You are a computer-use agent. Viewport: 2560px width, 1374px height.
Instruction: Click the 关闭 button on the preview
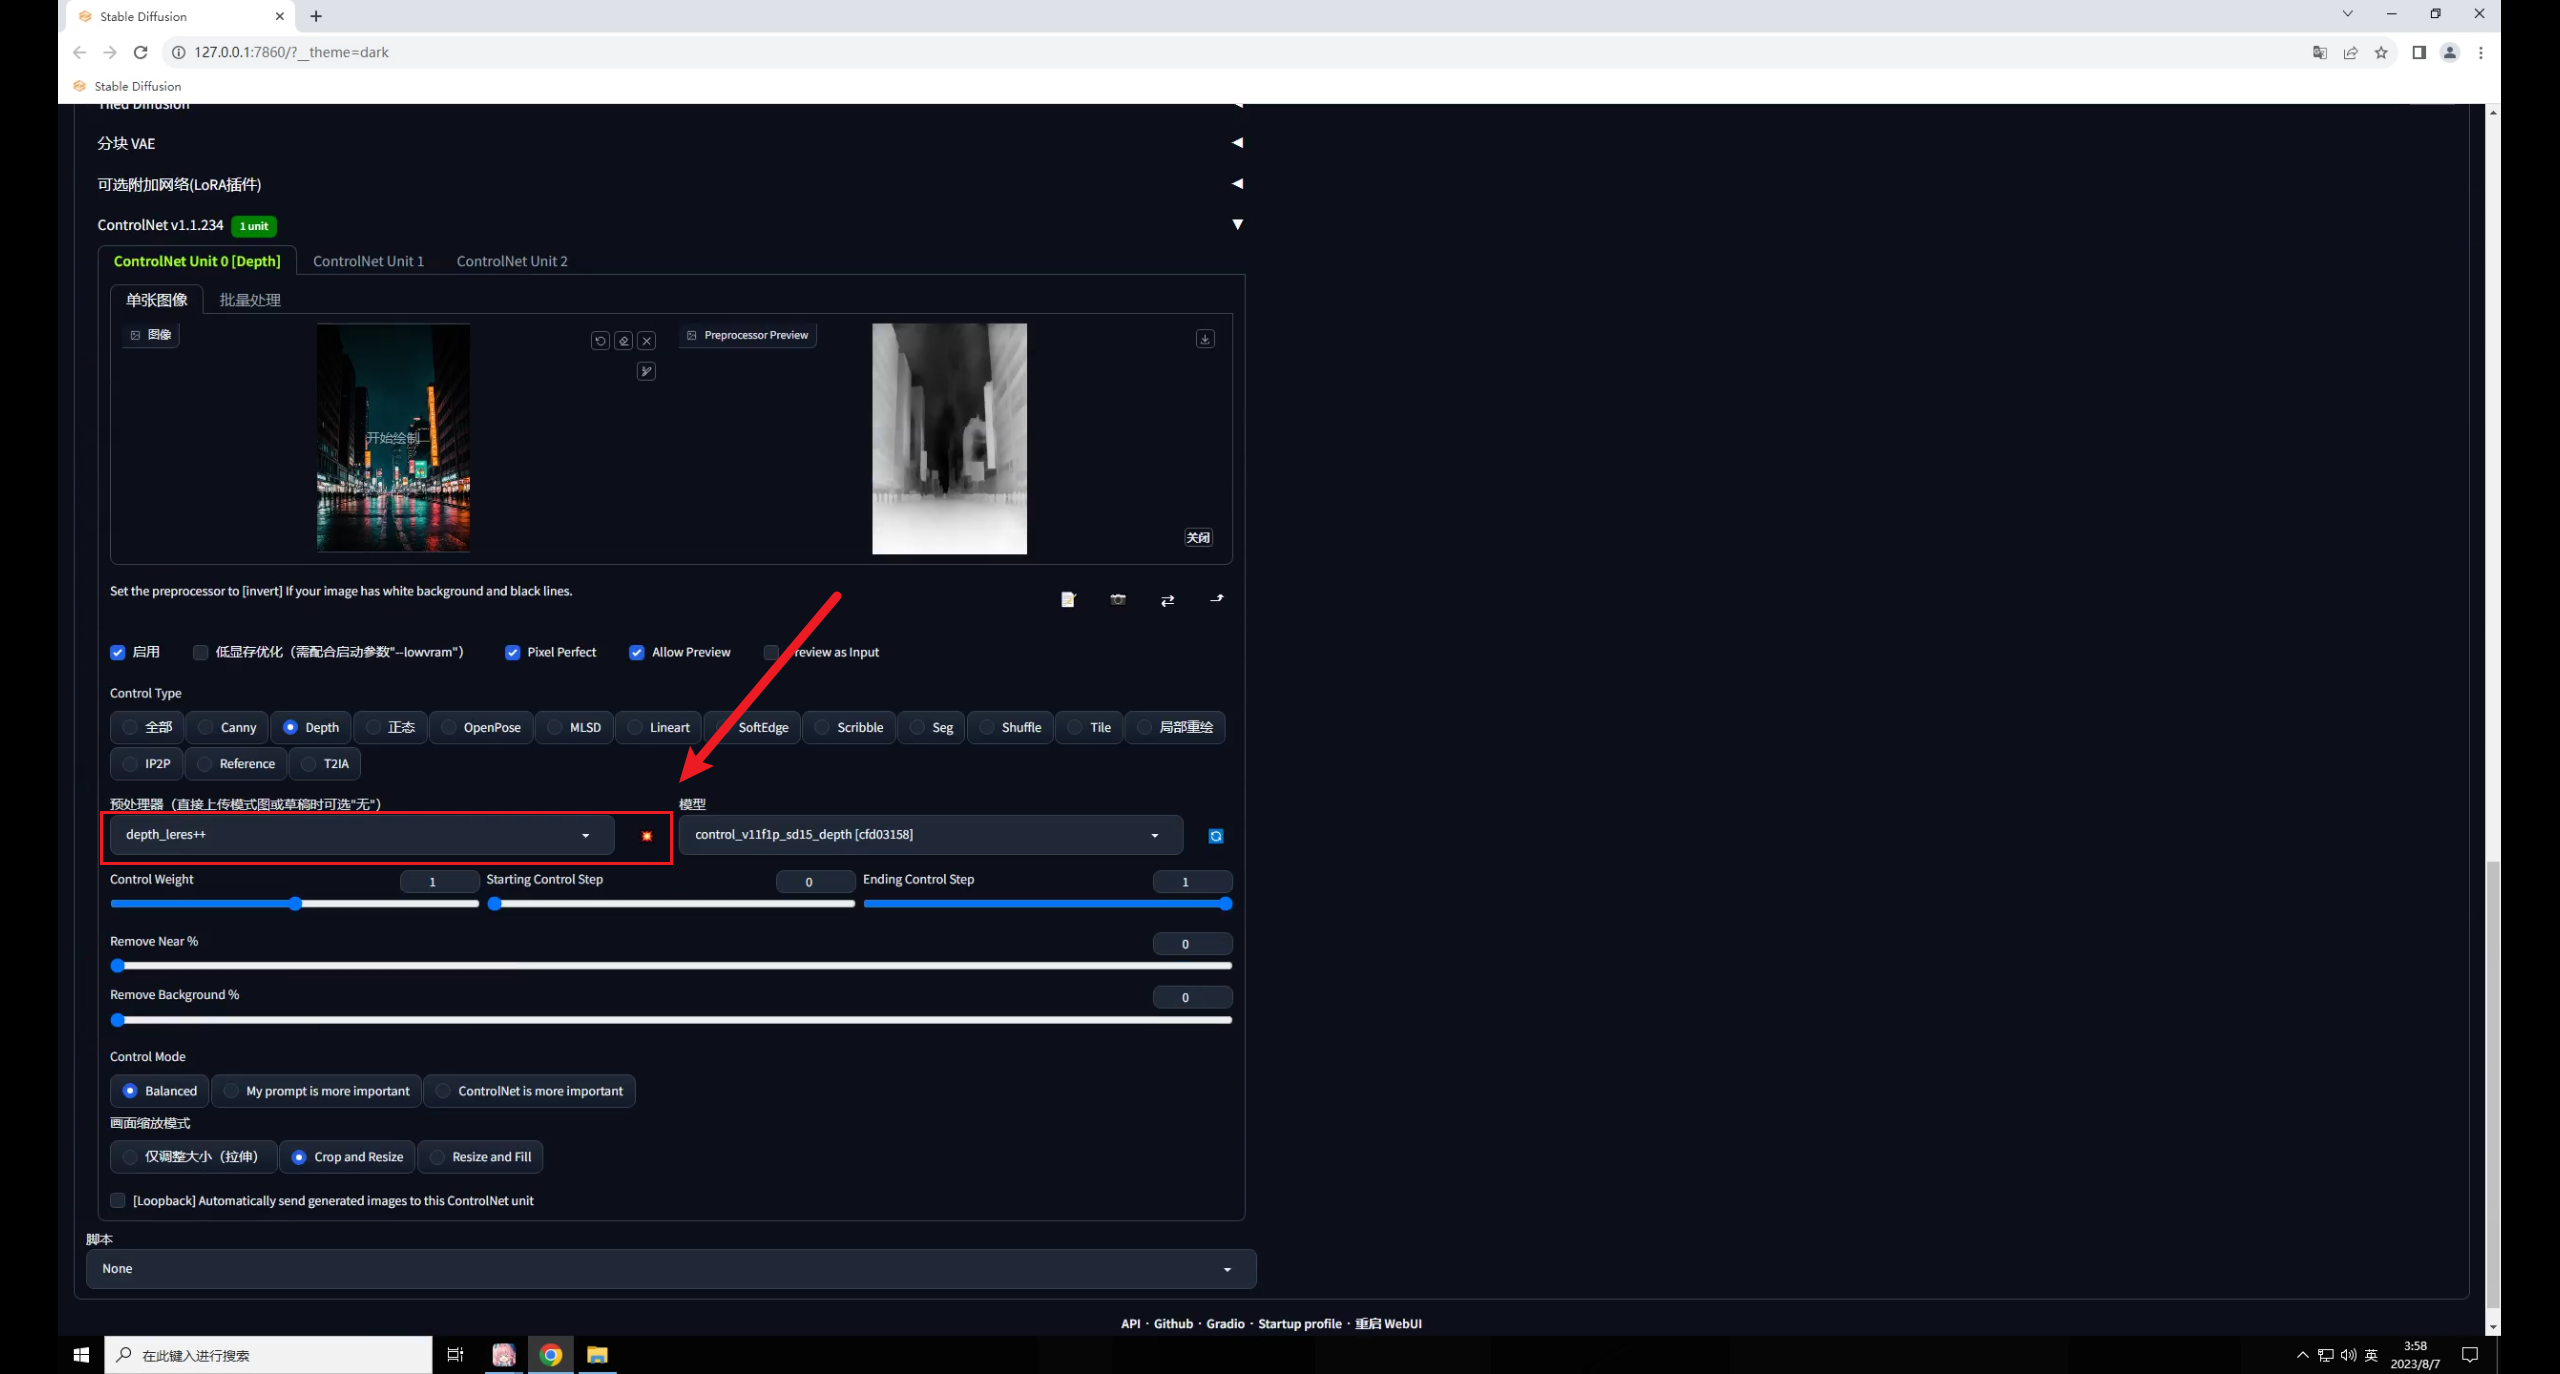coord(1198,538)
